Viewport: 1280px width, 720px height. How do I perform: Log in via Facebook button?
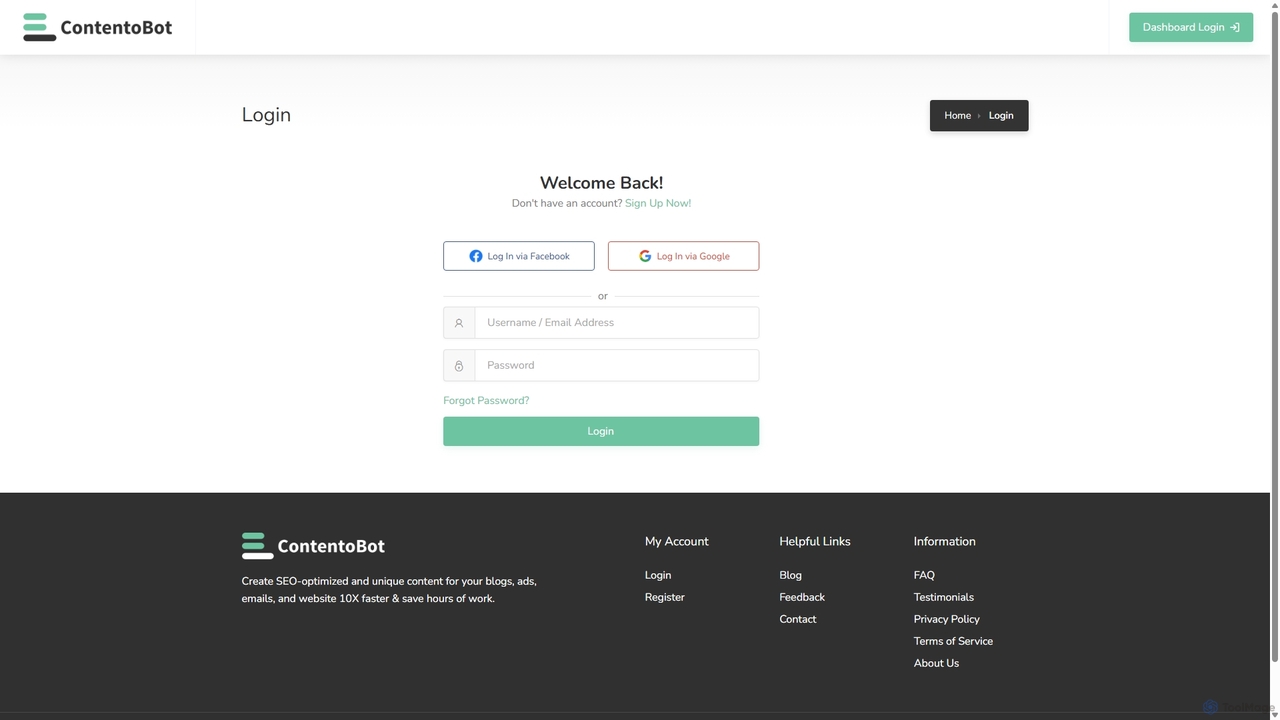point(519,256)
